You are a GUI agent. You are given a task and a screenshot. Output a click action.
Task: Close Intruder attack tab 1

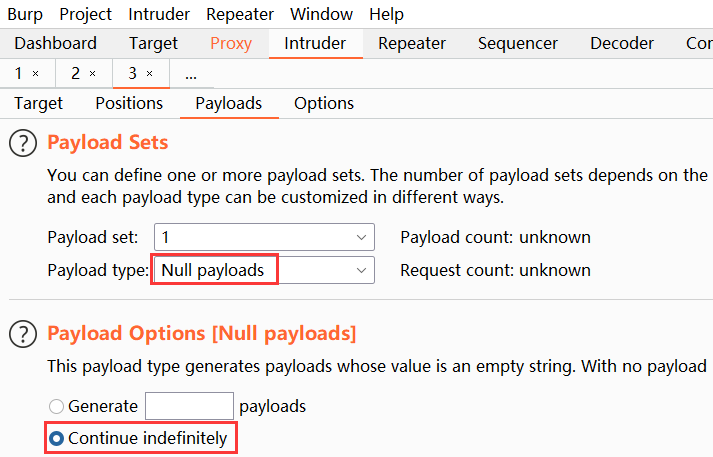click(x=36, y=74)
